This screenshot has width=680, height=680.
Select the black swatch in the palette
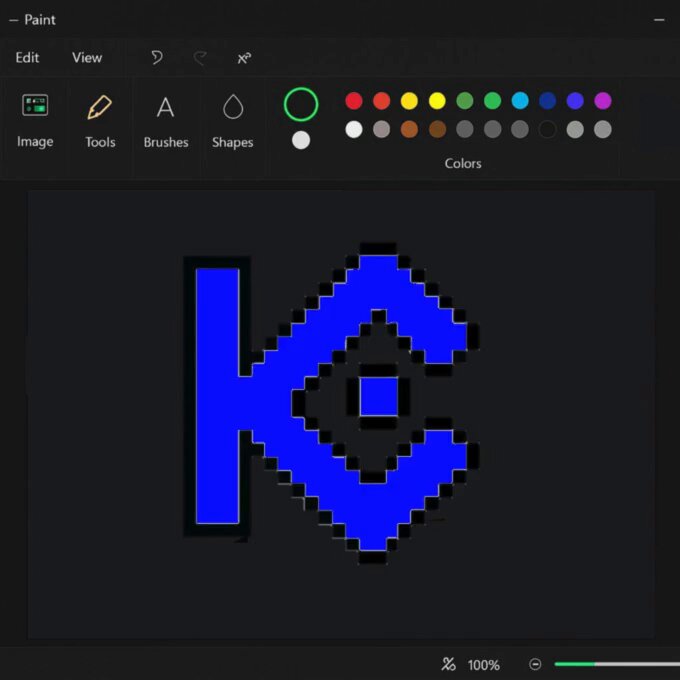tap(548, 129)
